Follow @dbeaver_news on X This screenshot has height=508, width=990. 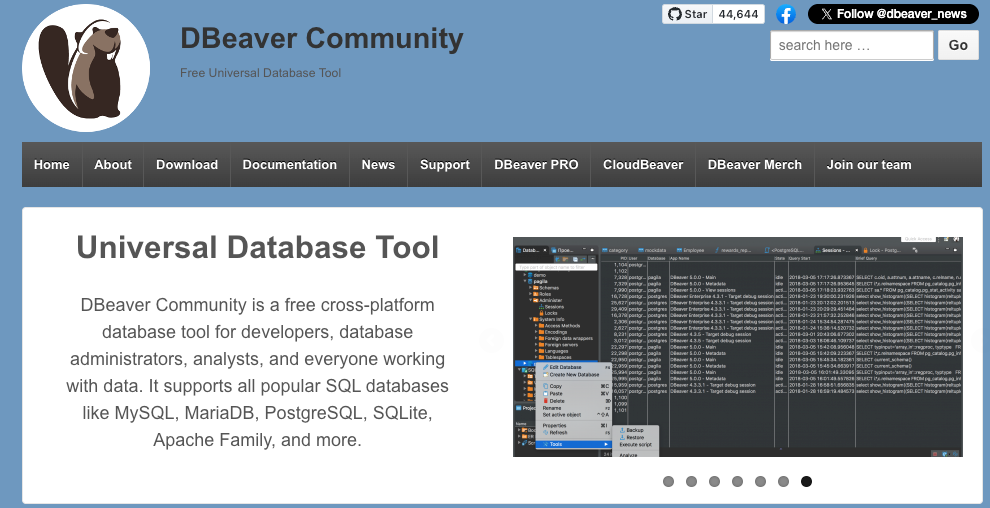(x=893, y=14)
